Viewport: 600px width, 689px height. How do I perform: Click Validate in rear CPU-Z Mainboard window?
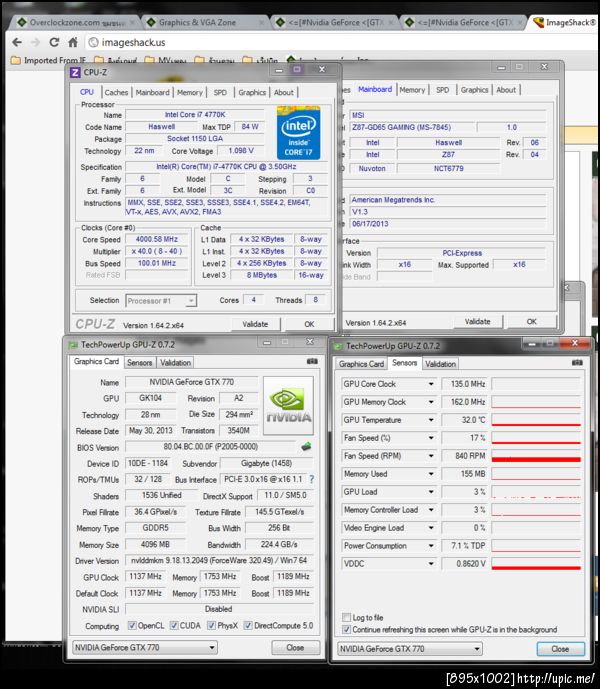(477, 322)
